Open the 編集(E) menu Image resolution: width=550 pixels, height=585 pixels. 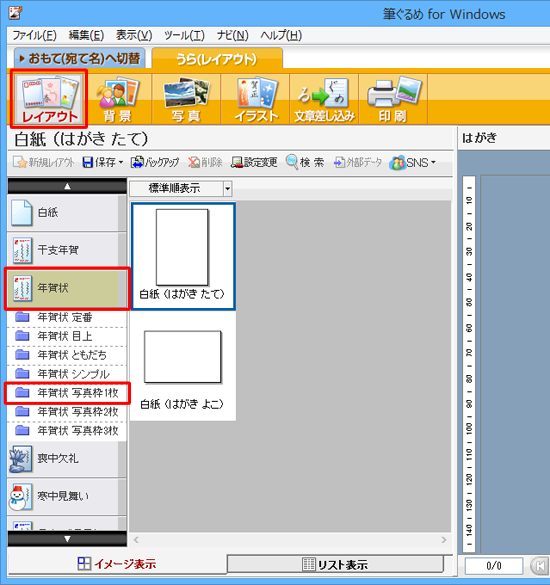tap(87, 35)
